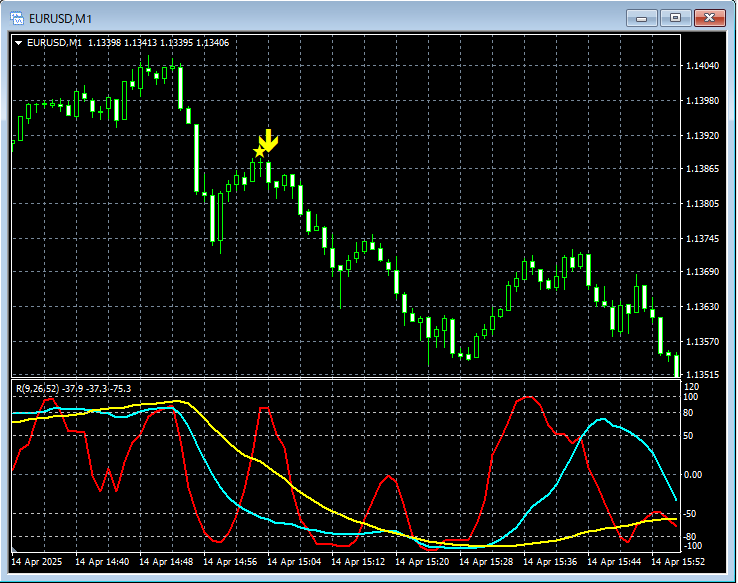
Task: Click the 1.13980 price scale label
Action: click(703, 101)
